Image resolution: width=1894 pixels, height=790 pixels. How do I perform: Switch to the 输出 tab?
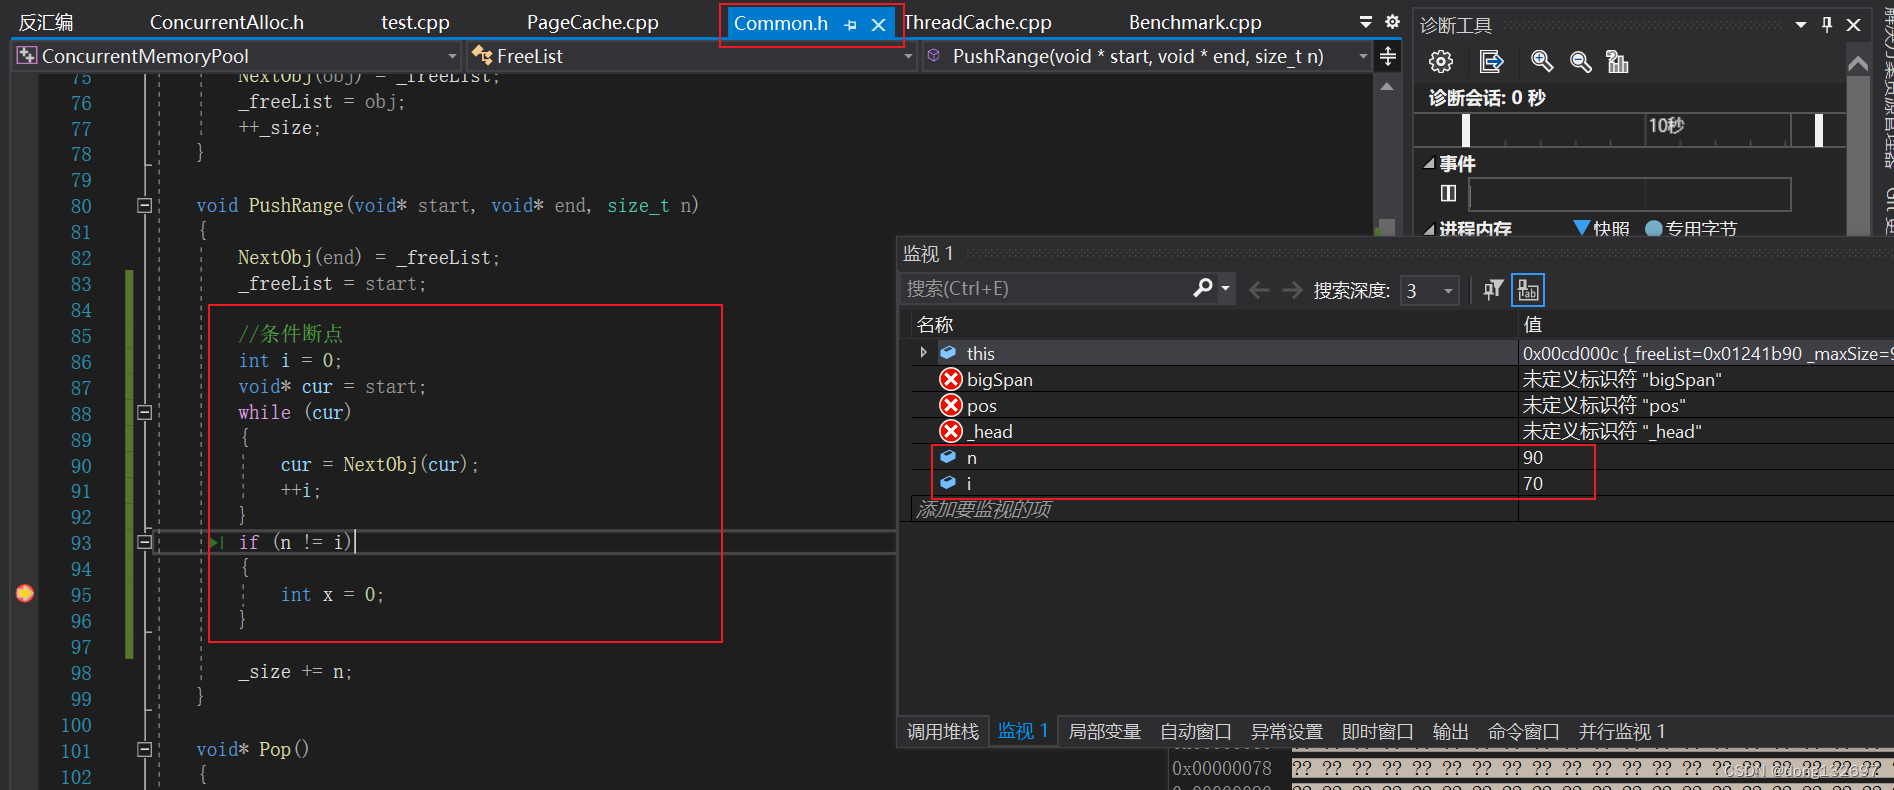click(x=1451, y=732)
